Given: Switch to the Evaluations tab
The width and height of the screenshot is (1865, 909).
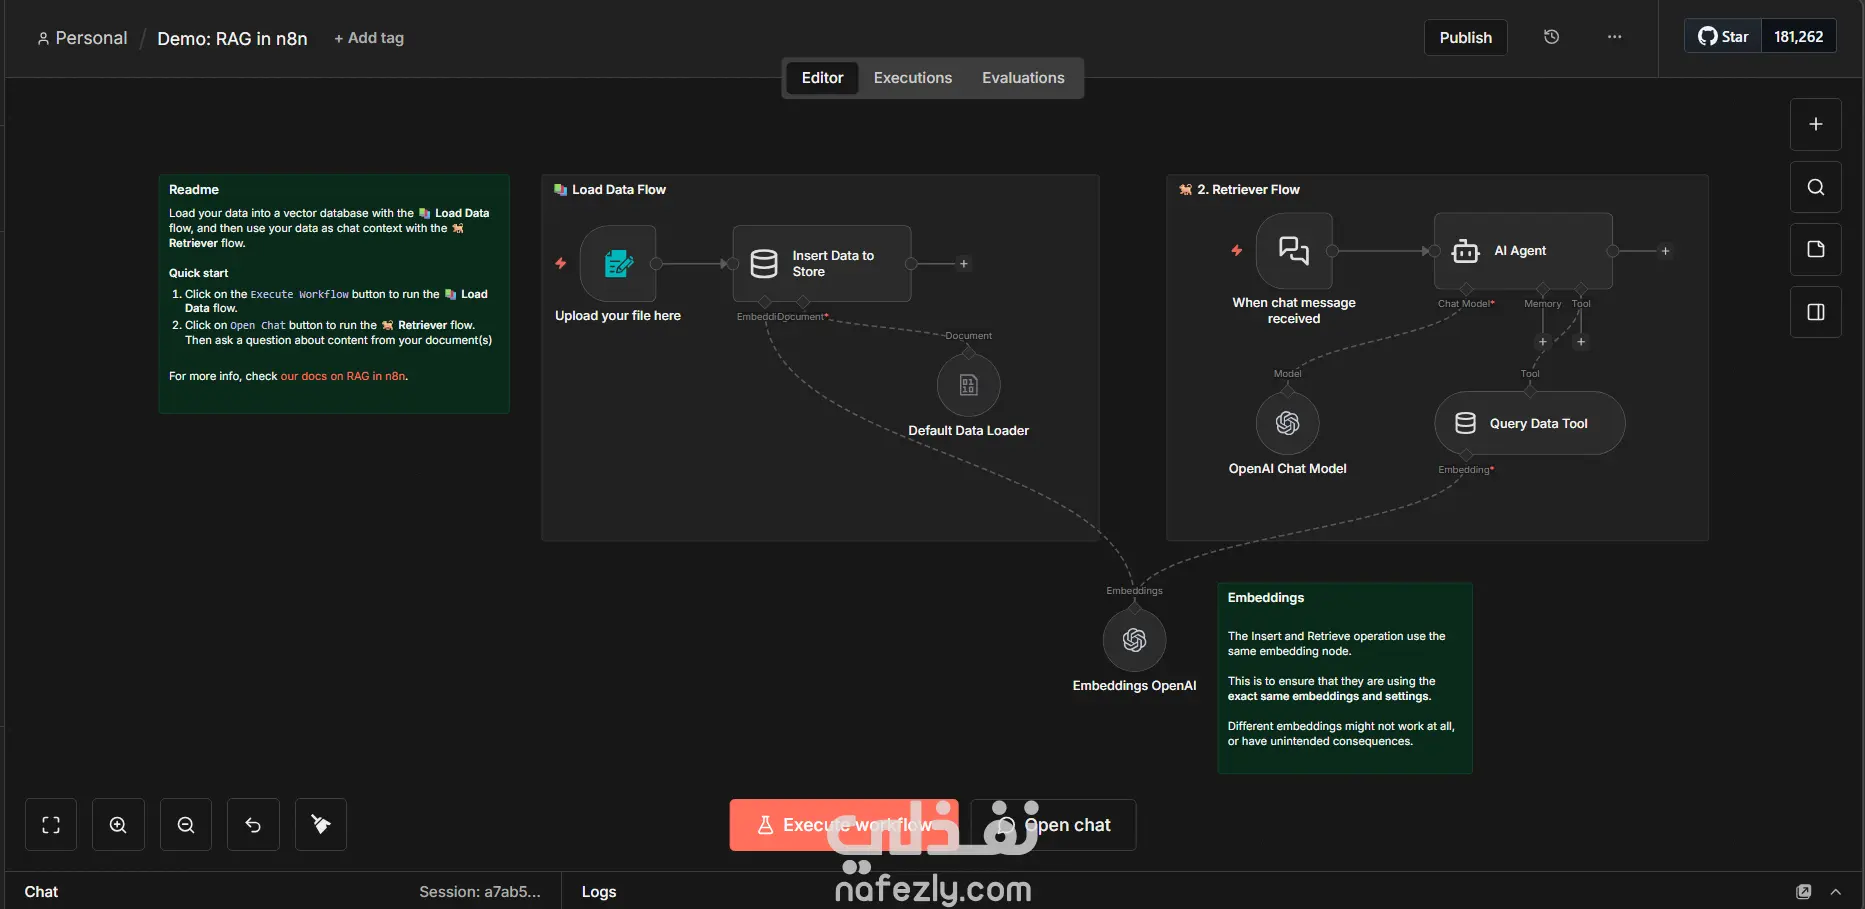Looking at the screenshot, I should tap(1023, 78).
